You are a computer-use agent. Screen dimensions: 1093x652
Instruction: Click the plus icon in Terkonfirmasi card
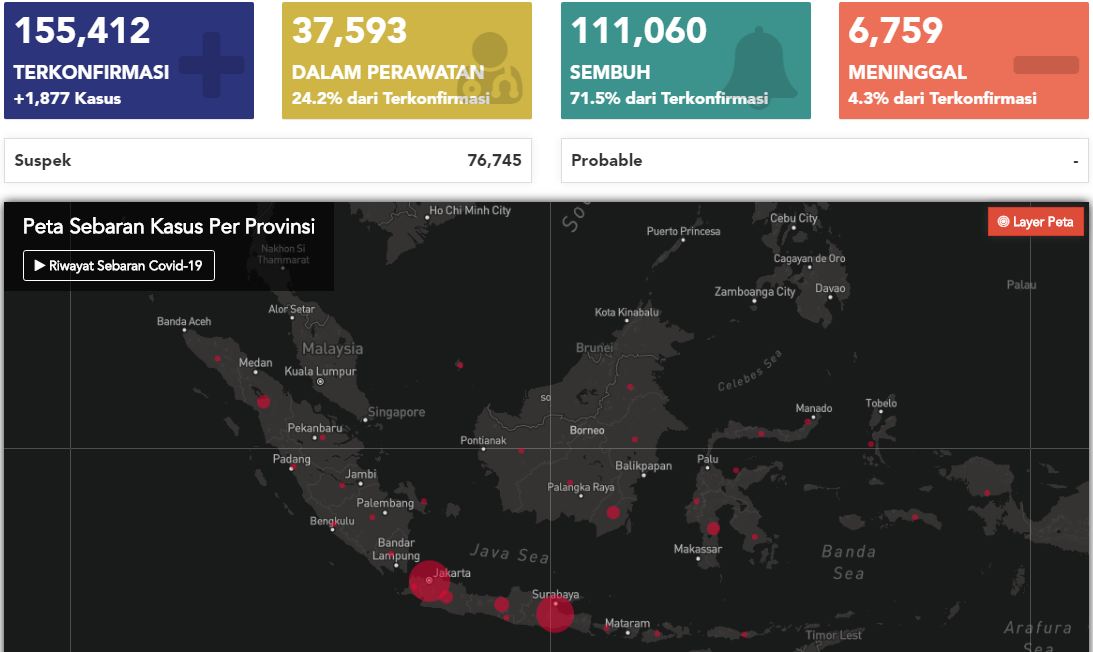211,65
